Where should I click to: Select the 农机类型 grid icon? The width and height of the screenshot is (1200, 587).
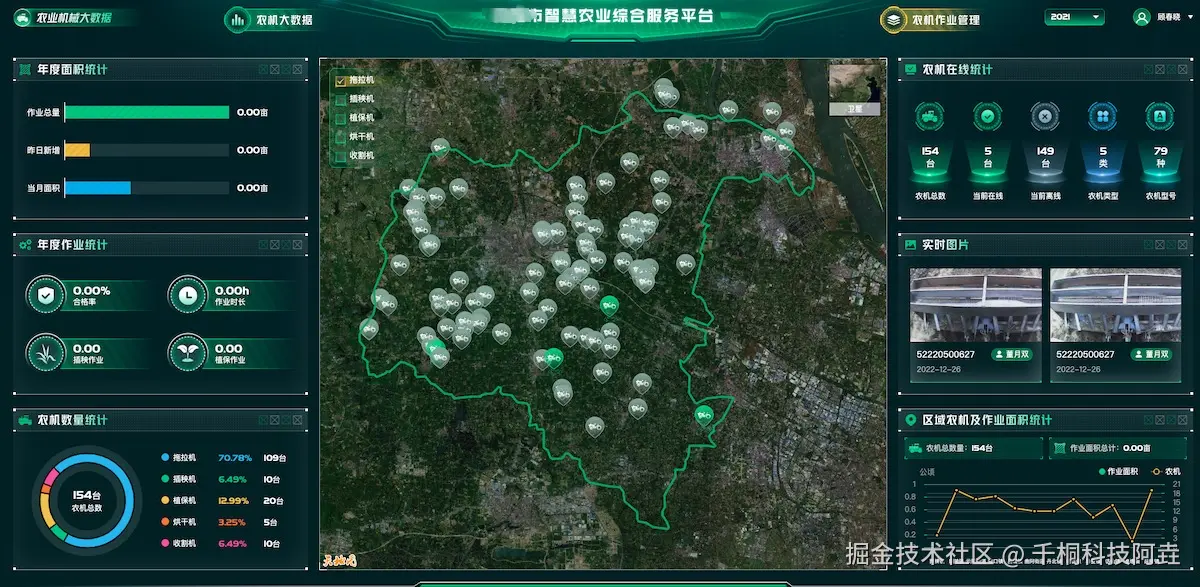click(1102, 118)
